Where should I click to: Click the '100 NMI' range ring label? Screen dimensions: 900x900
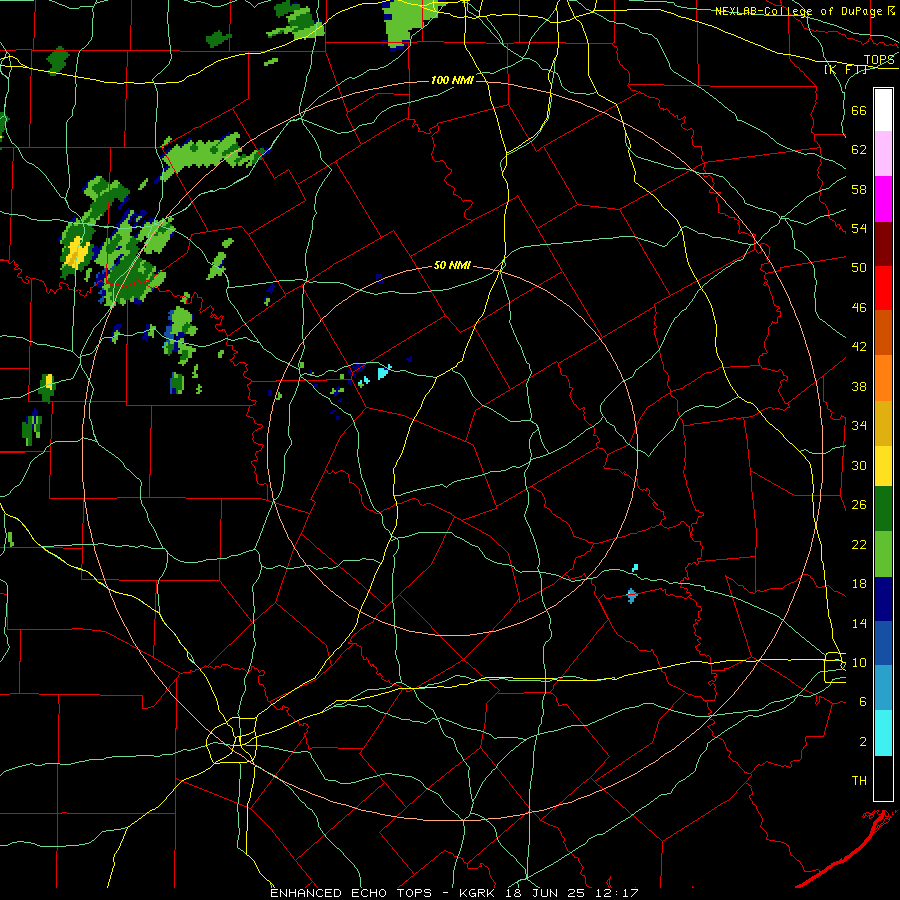[x=452, y=80]
